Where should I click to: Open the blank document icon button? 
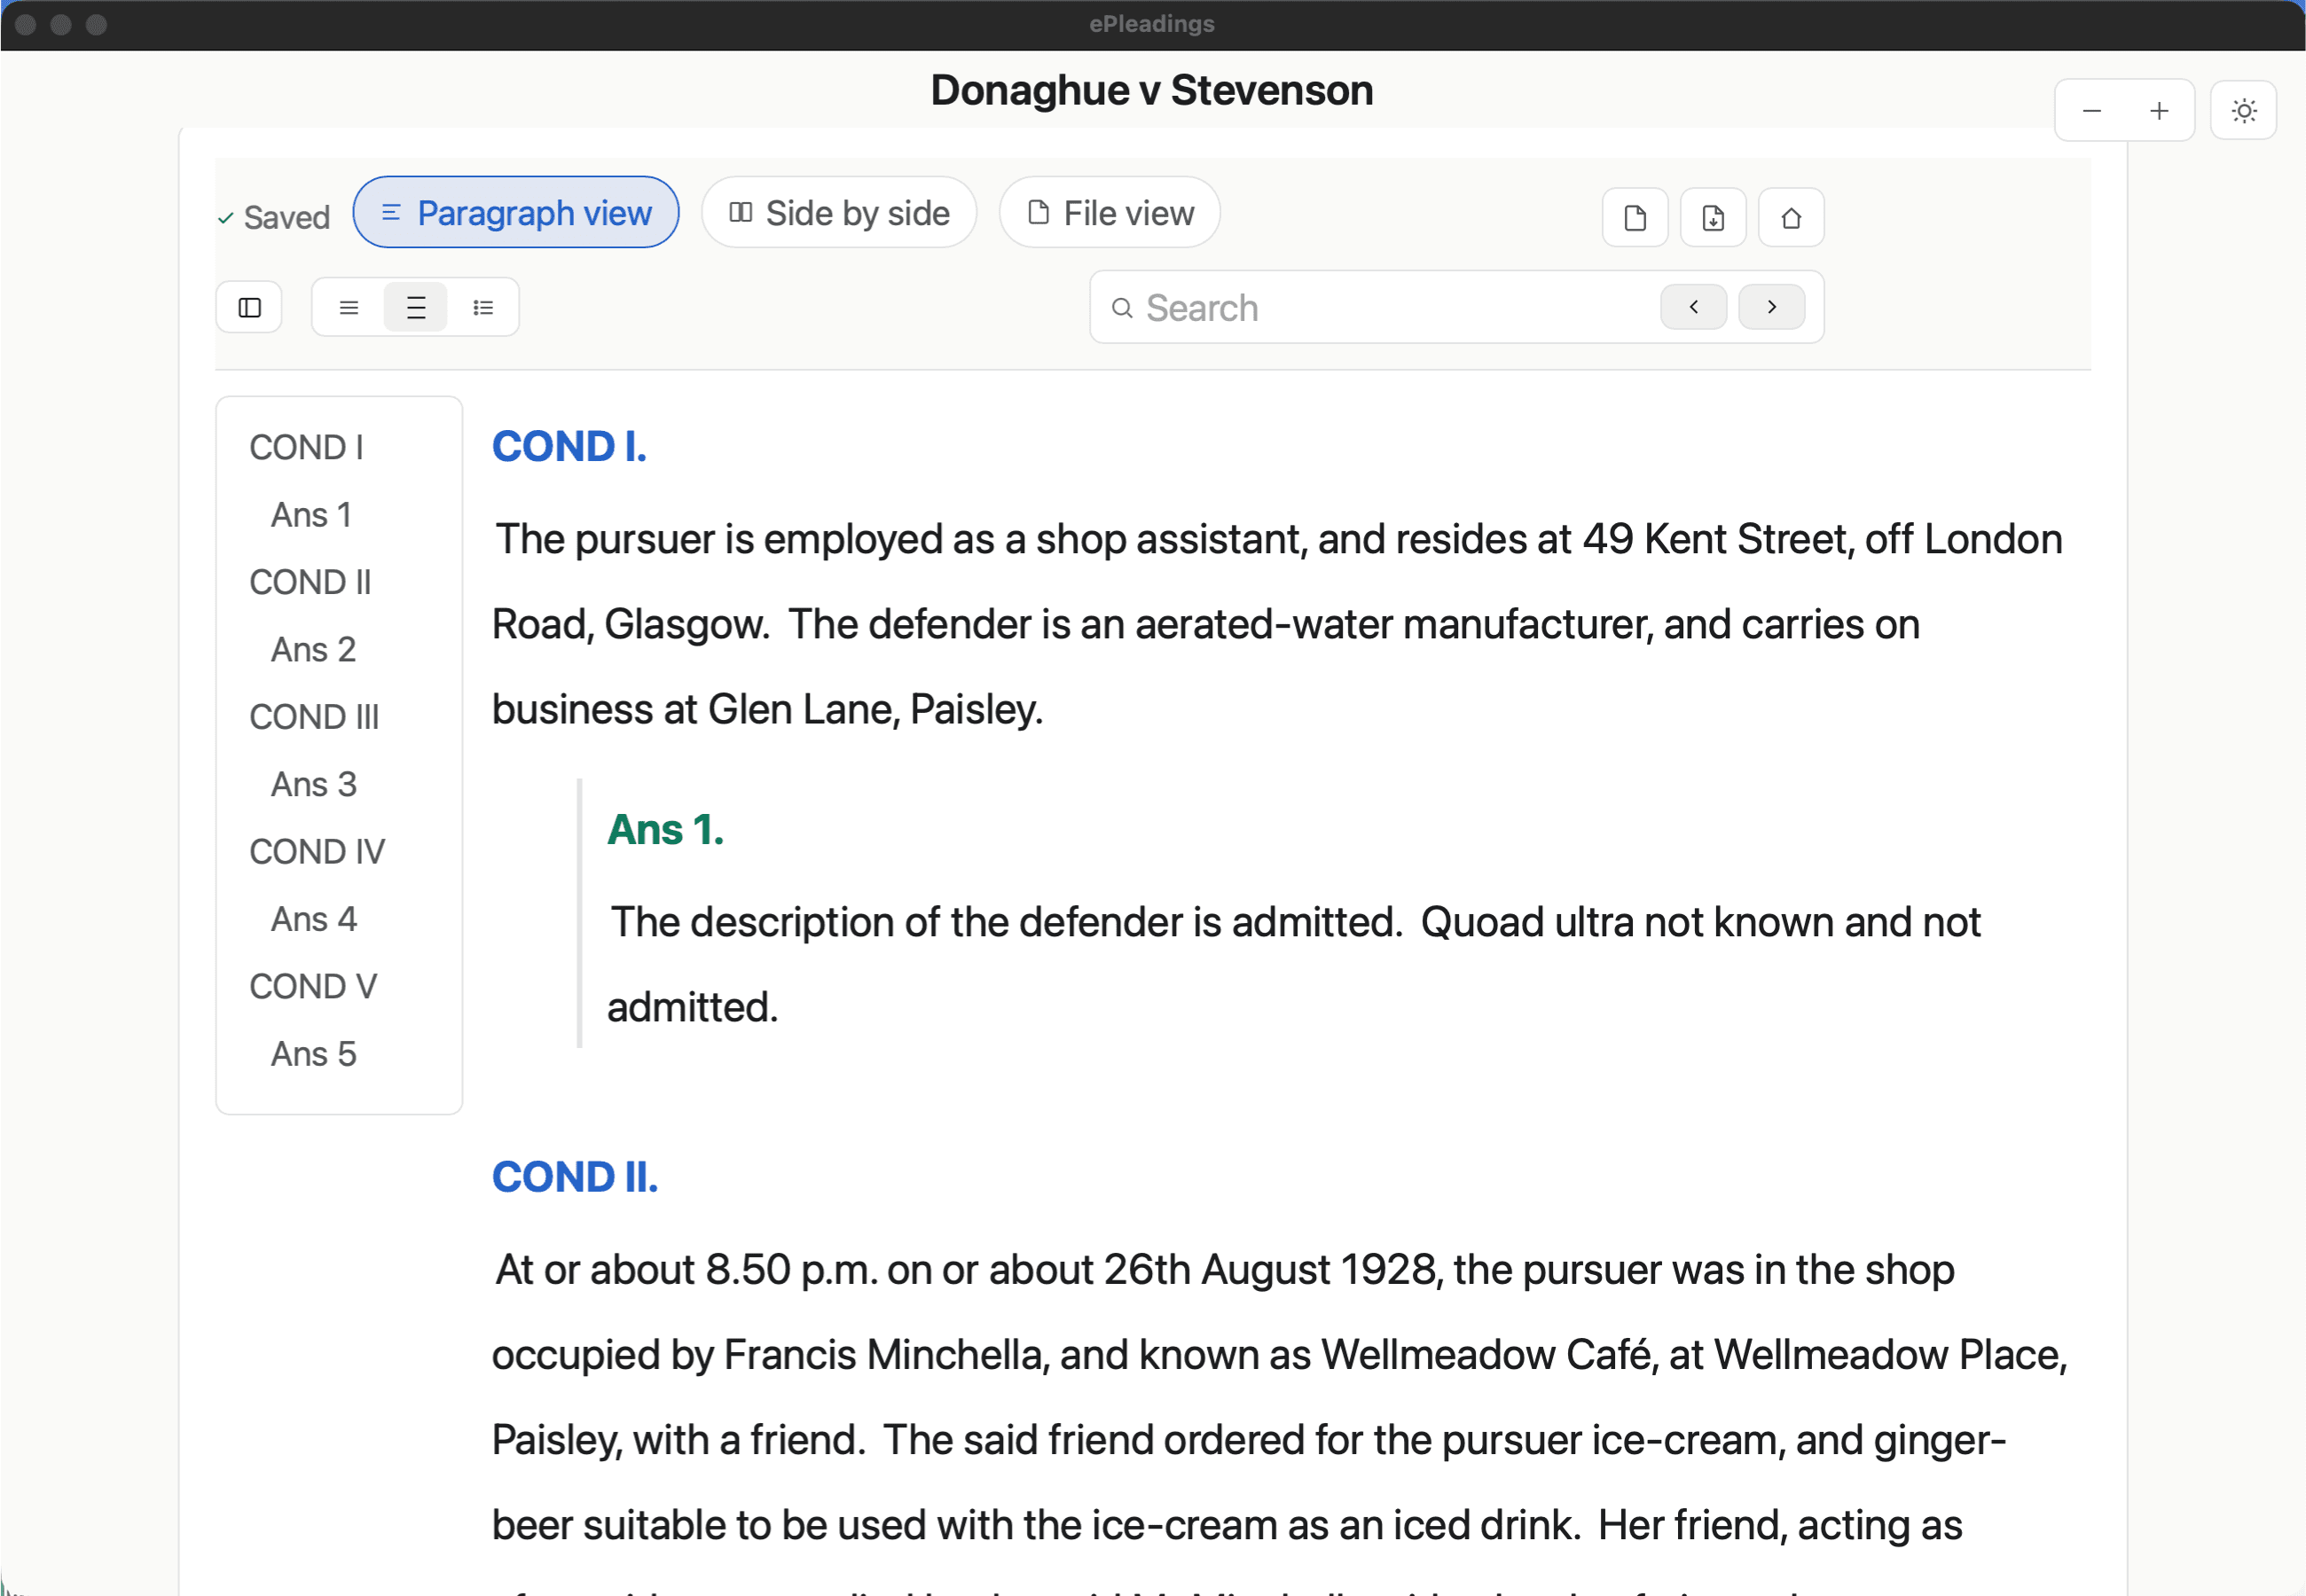(1635, 217)
